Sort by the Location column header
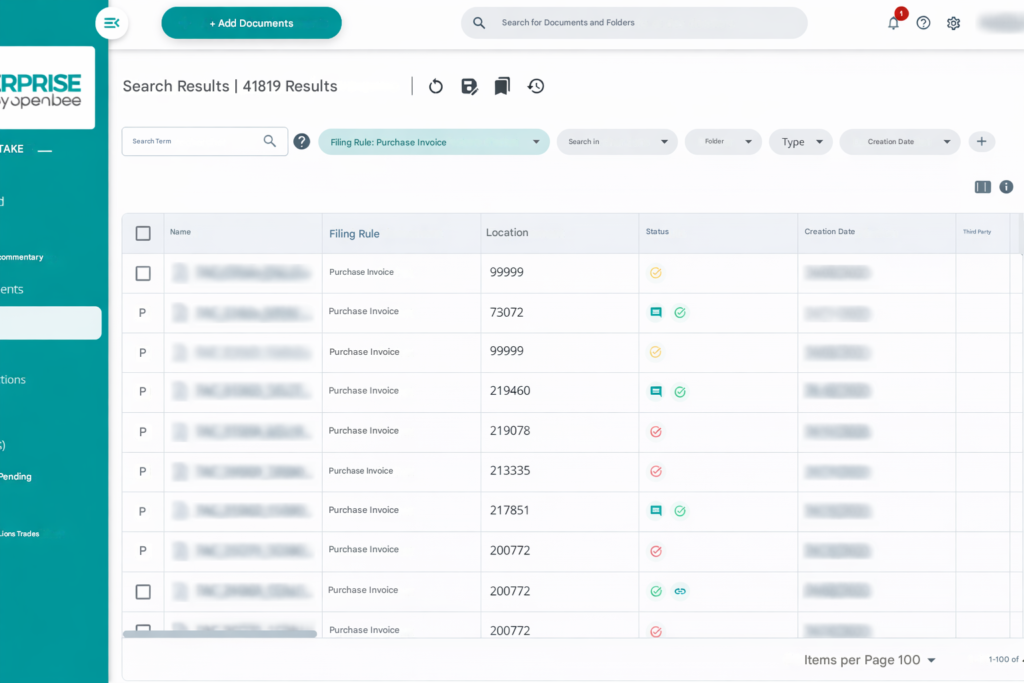1024x683 pixels. click(507, 232)
